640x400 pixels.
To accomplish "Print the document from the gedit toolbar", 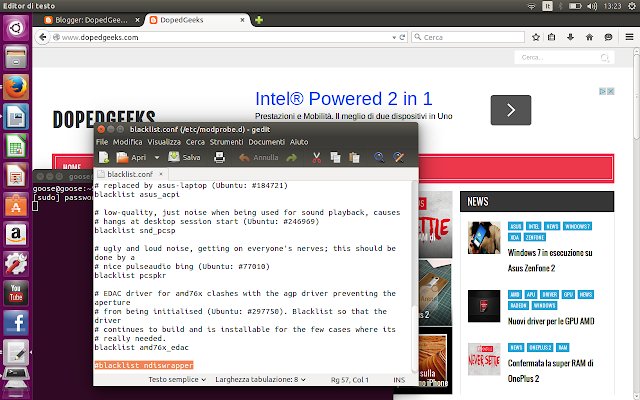I will coord(219,157).
